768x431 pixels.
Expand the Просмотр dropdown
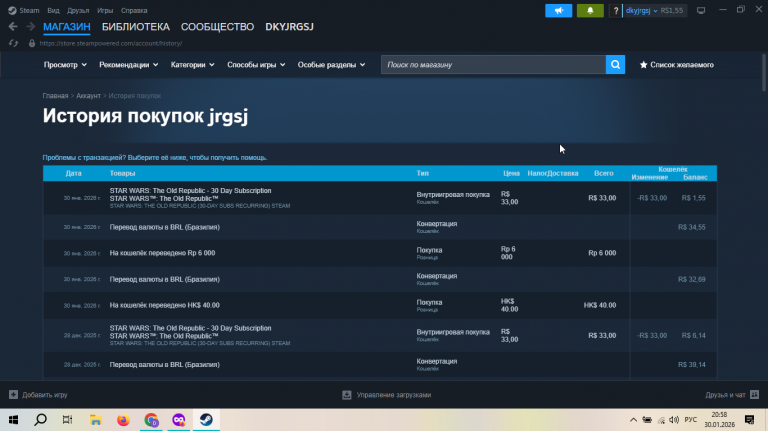(x=65, y=65)
